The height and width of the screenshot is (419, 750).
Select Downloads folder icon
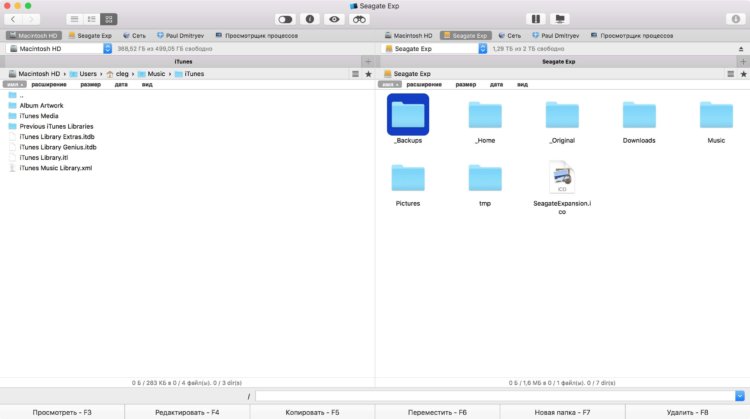639,115
